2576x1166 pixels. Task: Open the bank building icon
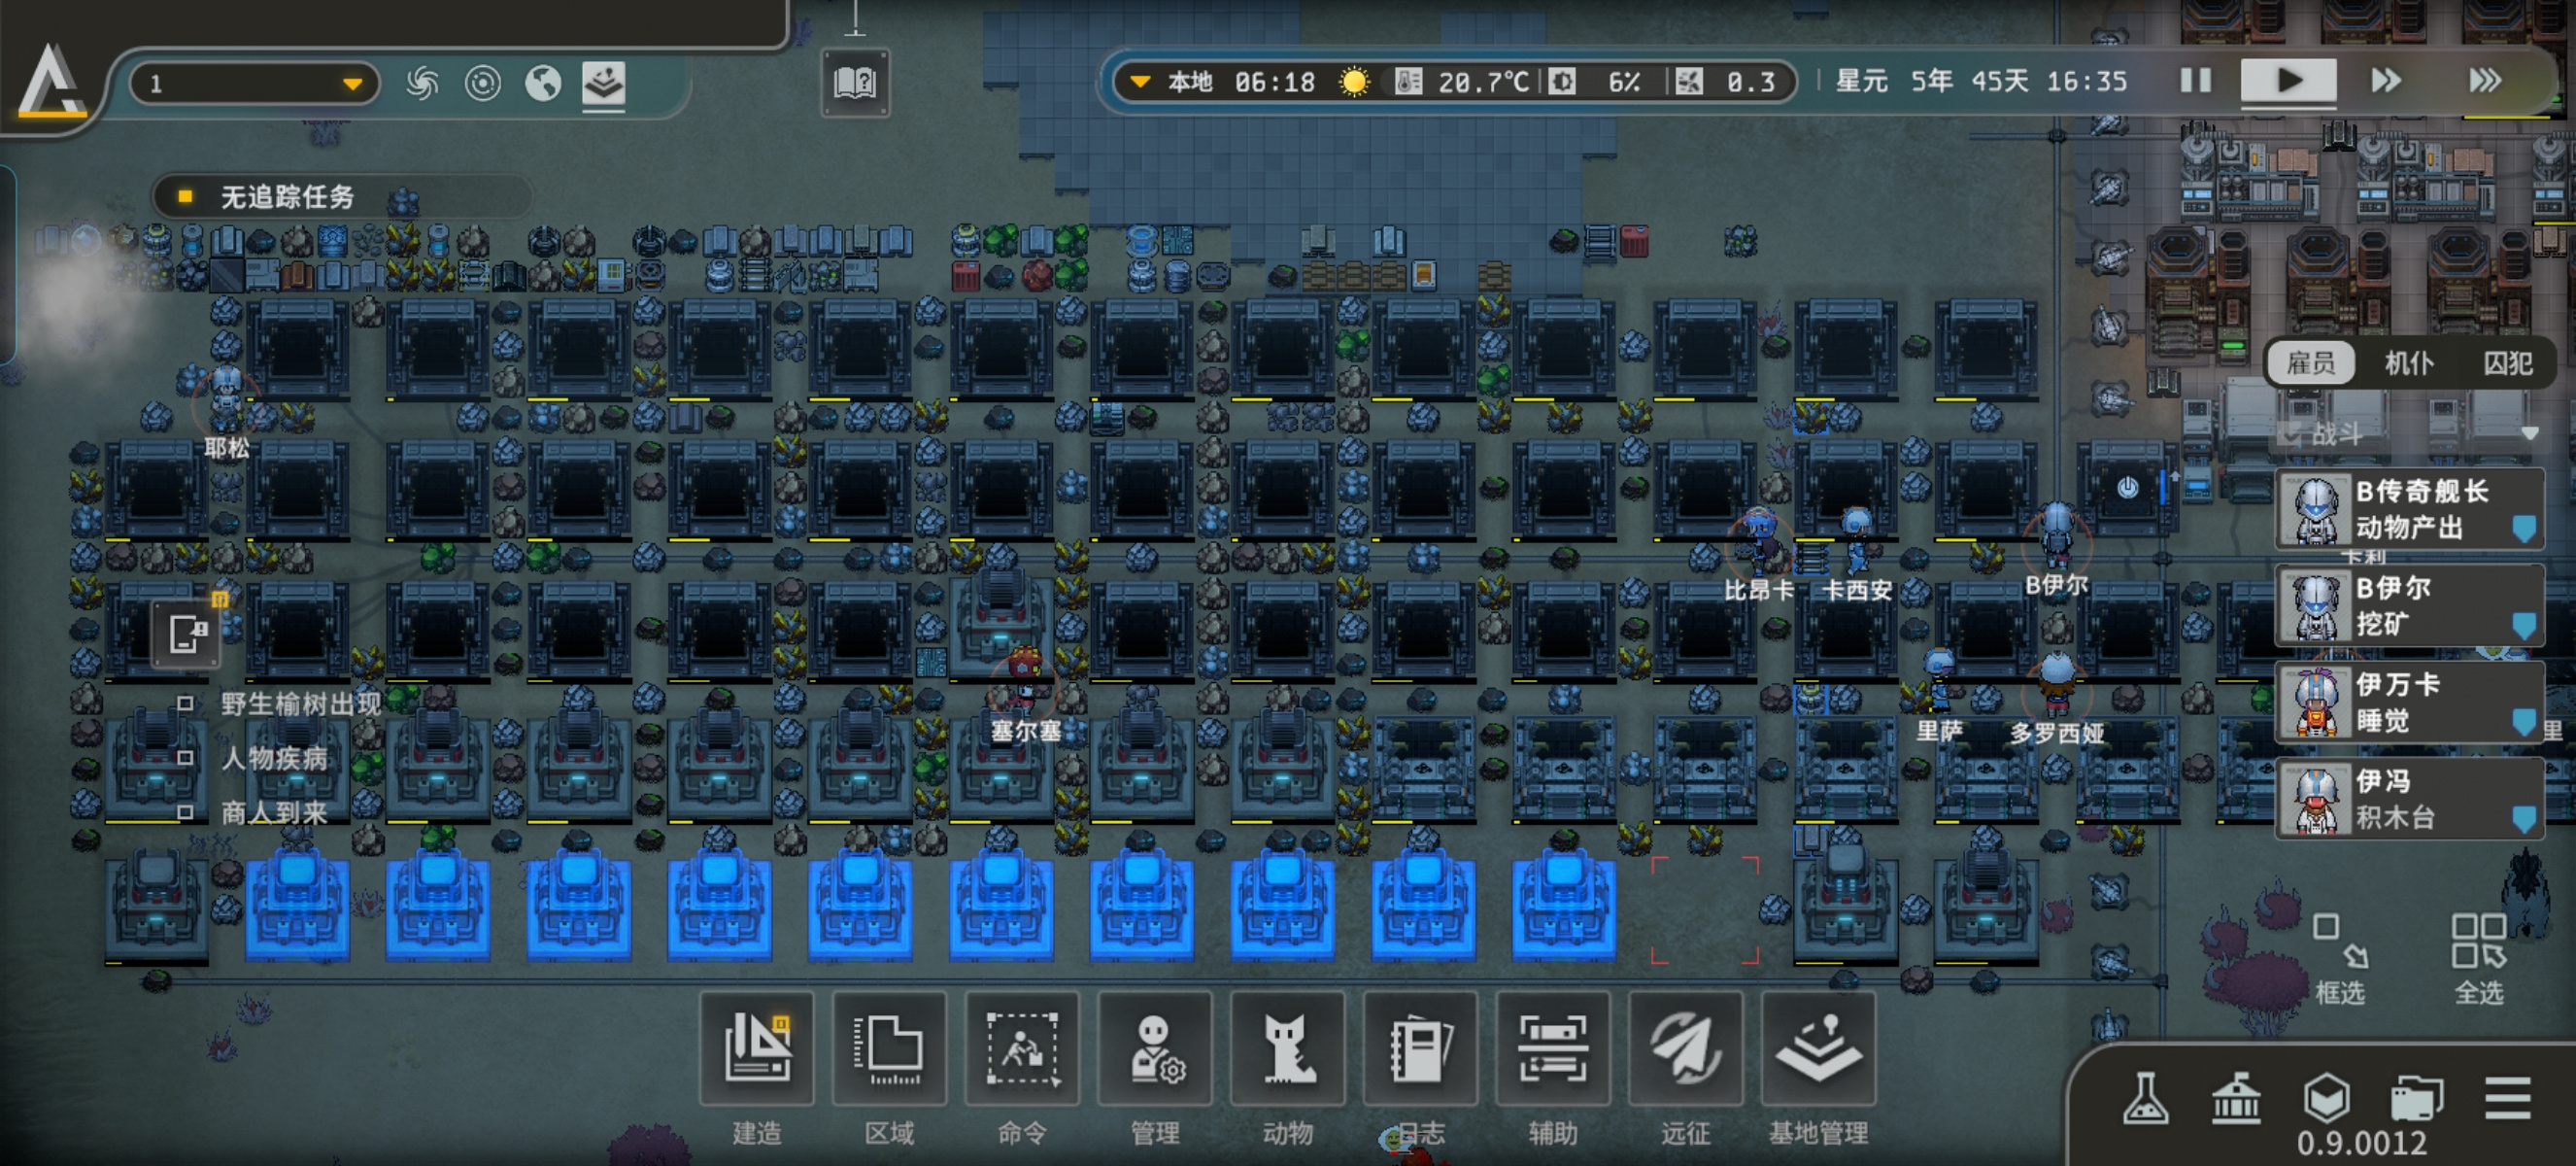2236,1098
